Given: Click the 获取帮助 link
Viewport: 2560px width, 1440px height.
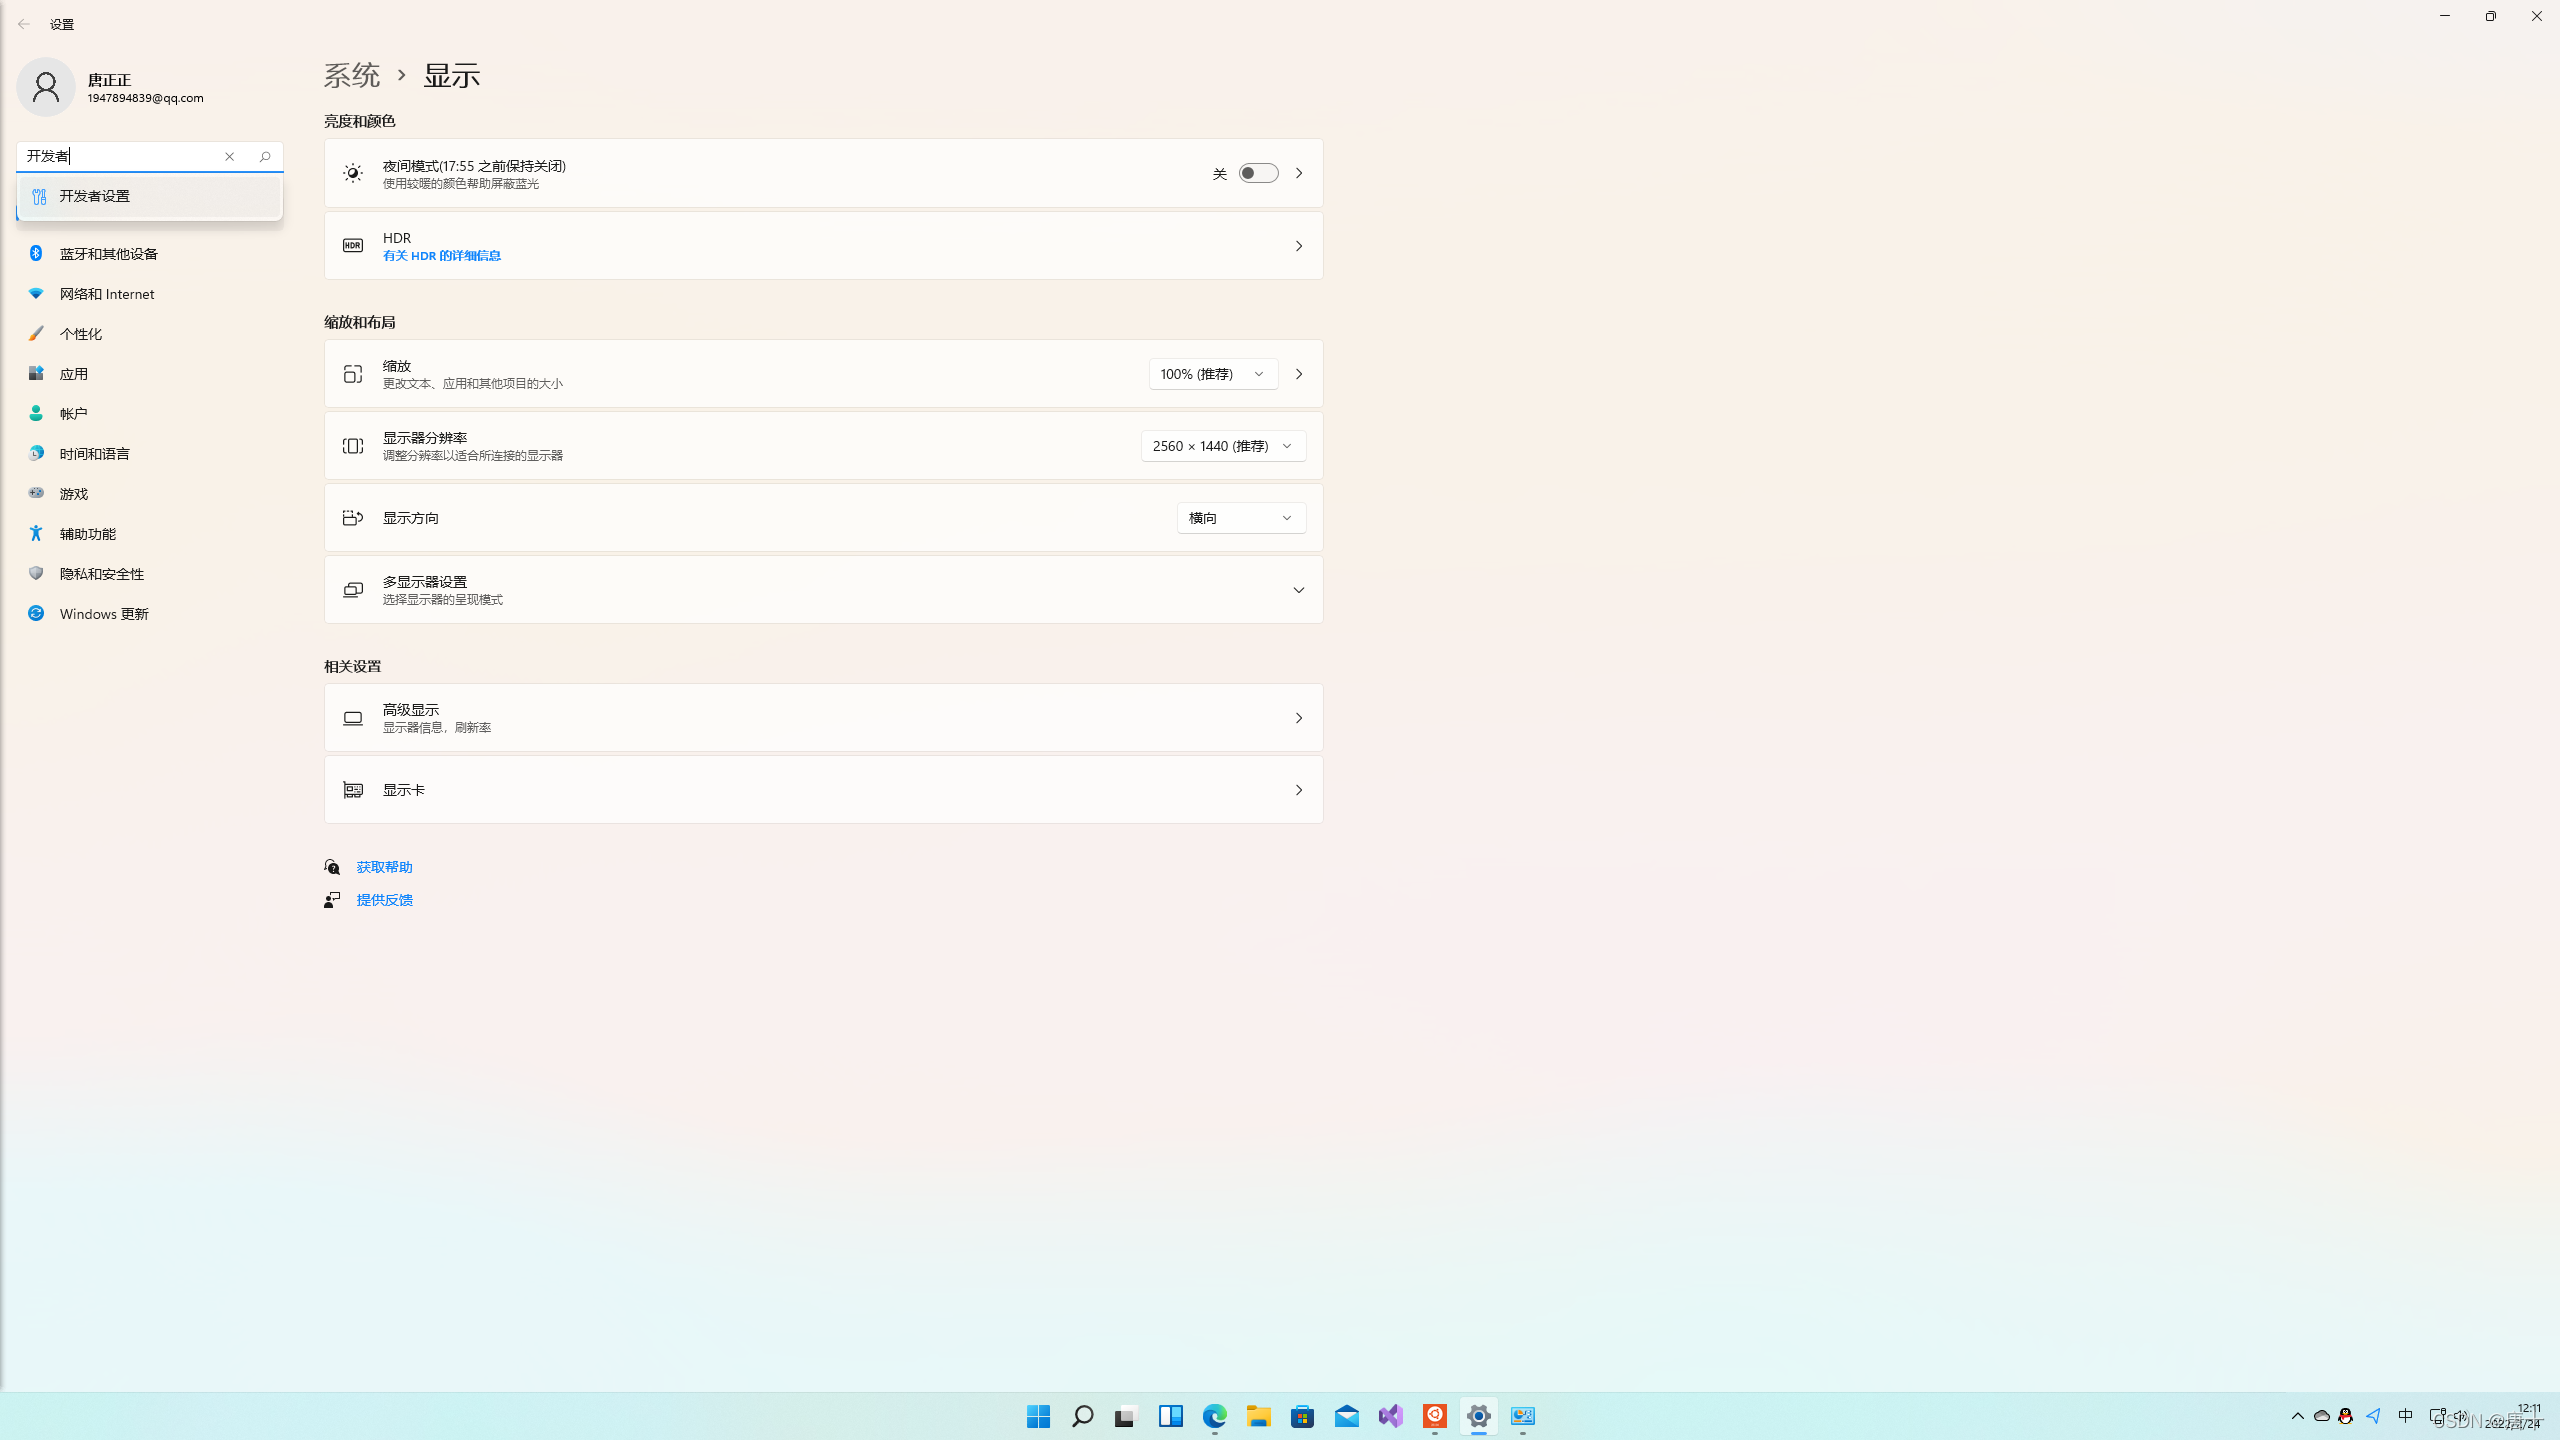Looking at the screenshot, I should (384, 867).
